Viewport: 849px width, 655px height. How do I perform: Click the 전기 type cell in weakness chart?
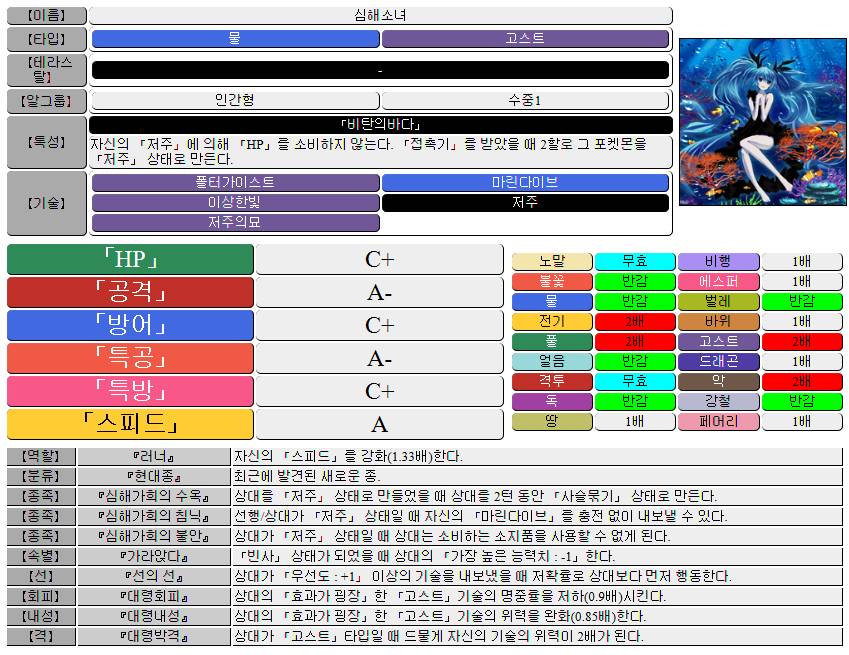(552, 322)
